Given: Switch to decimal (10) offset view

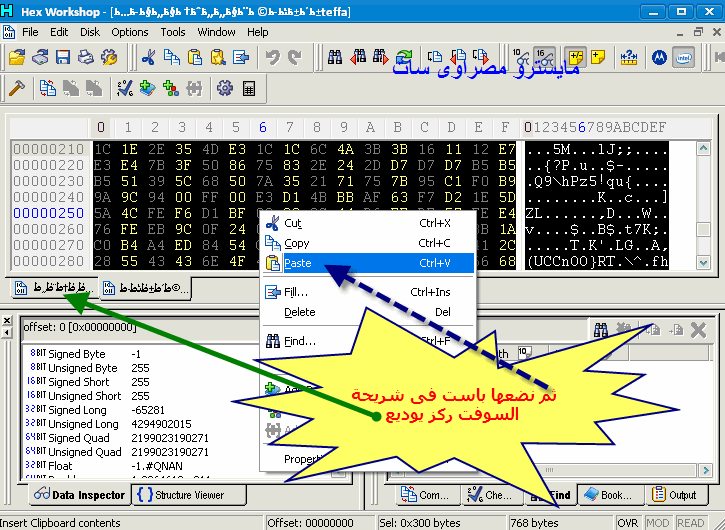Looking at the screenshot, I should click(x=521, y=57).
